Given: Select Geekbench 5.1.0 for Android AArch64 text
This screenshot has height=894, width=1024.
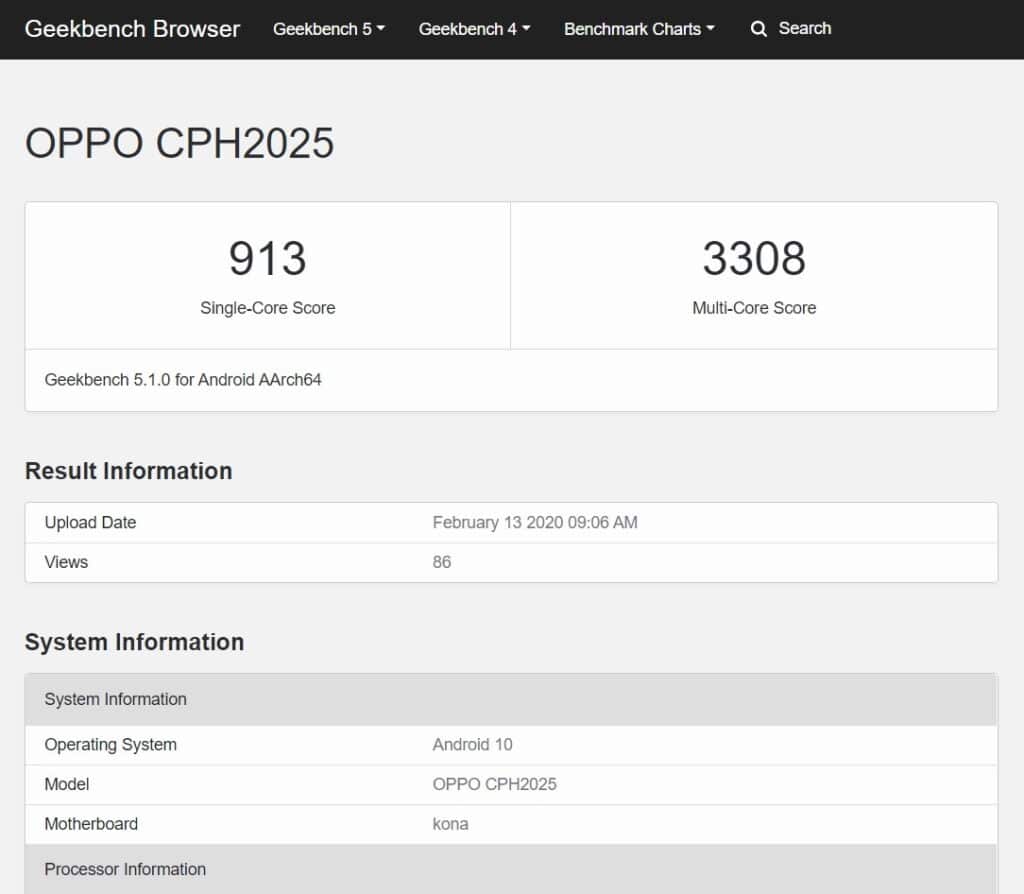Looking at the screenshot, I should coord(183,379).
